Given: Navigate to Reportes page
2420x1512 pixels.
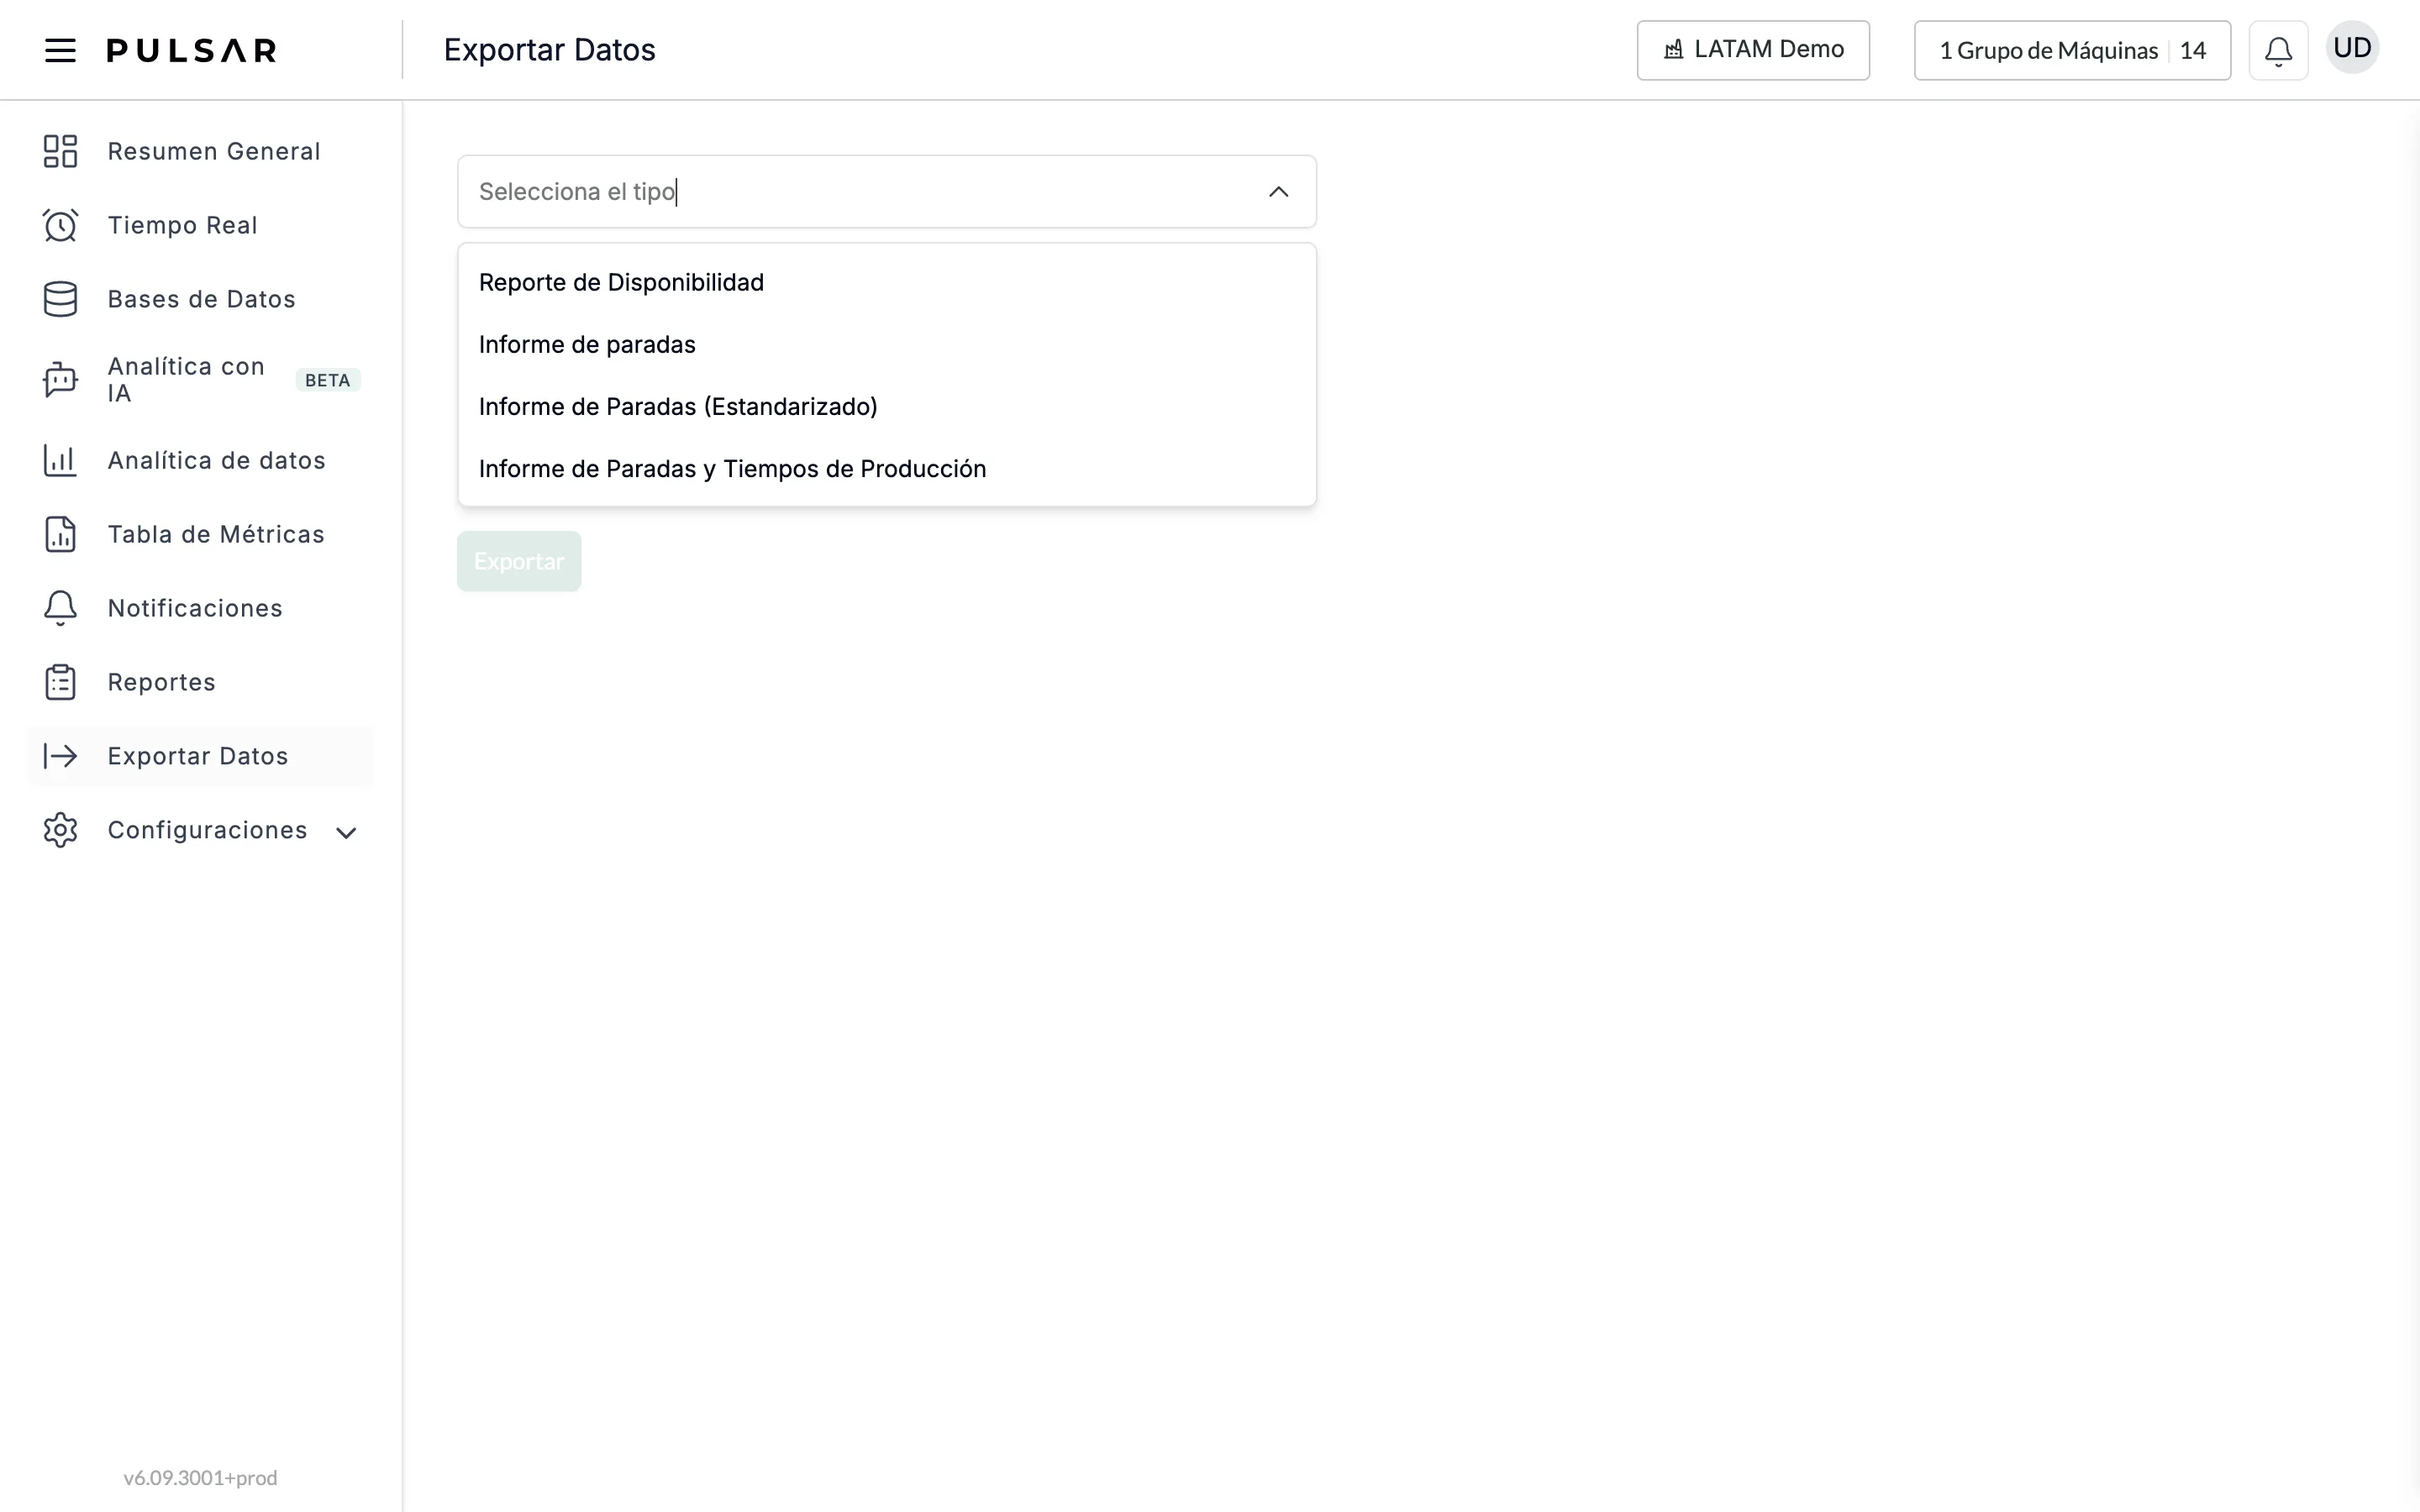Looking at the screenshot, I should 161,682.
